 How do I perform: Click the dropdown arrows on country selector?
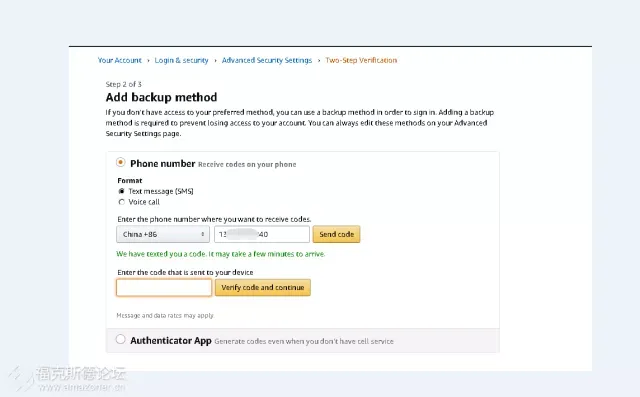pos(202,234)
